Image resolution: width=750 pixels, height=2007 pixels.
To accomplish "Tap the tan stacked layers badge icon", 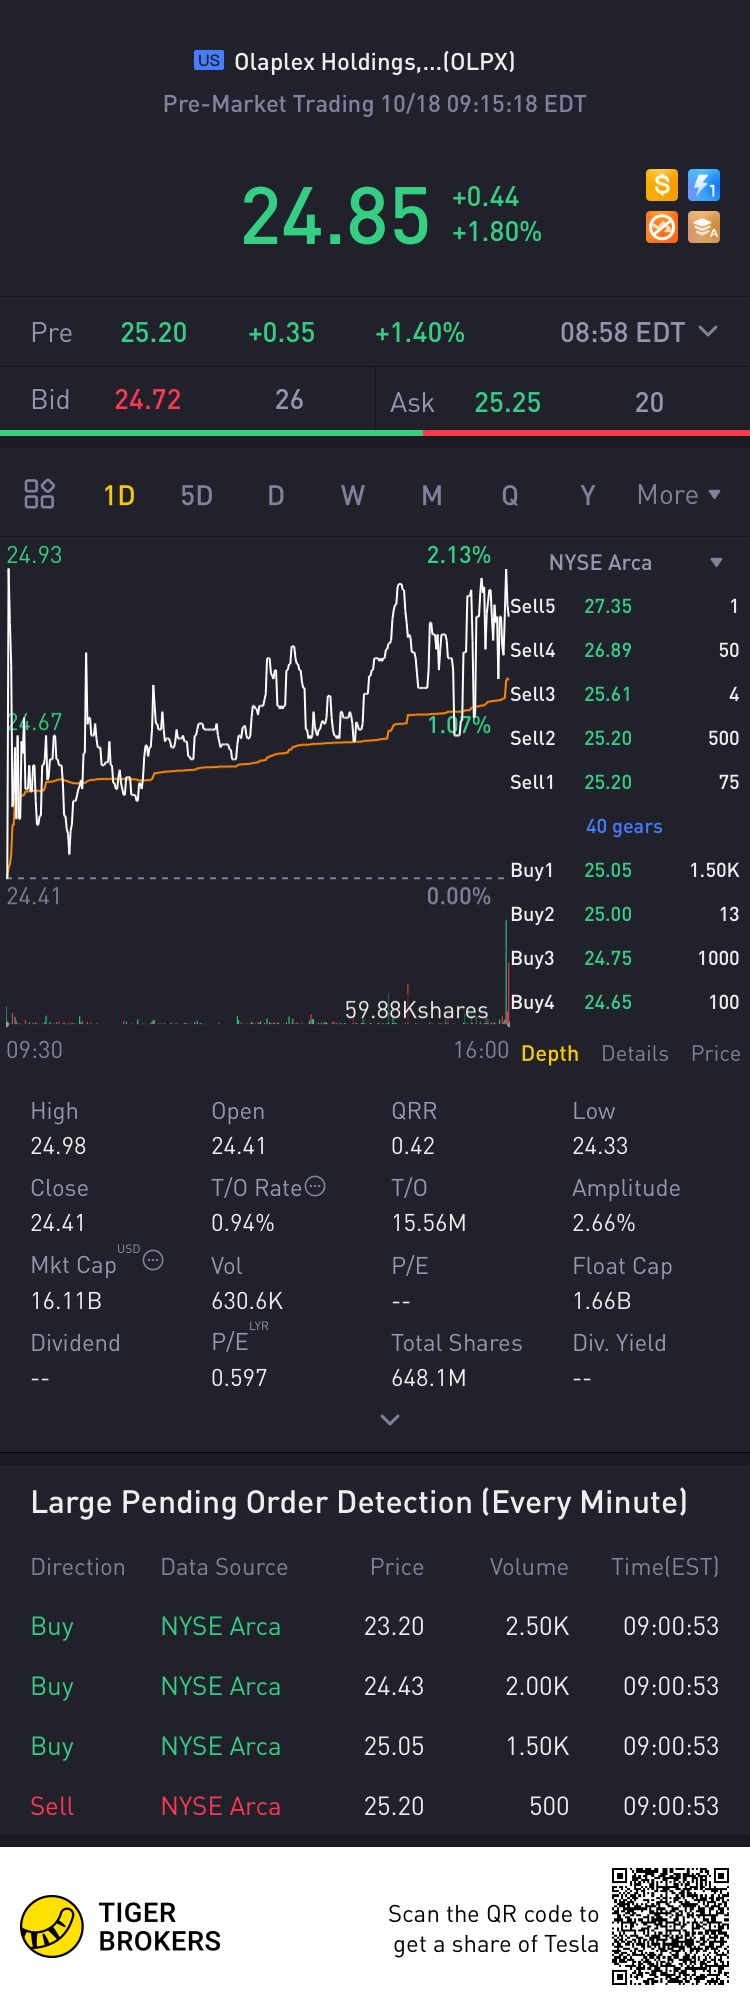I will [x=704, y=227].
